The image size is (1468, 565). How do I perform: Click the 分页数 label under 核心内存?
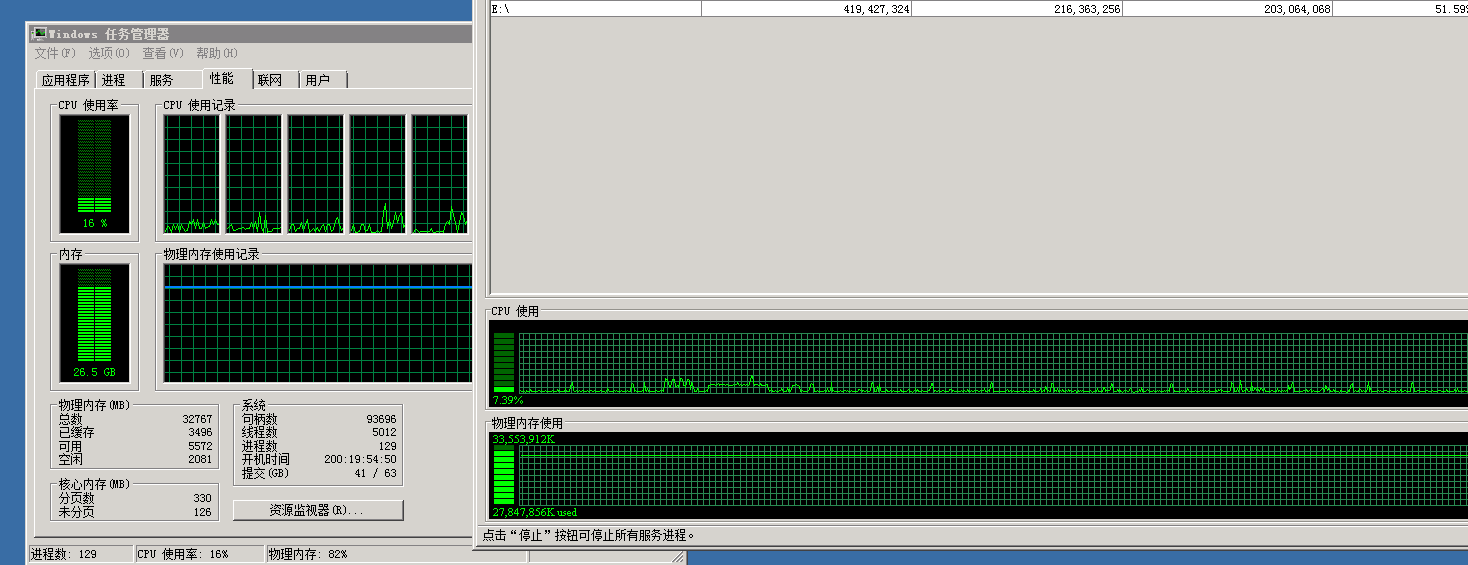(76, 498)
